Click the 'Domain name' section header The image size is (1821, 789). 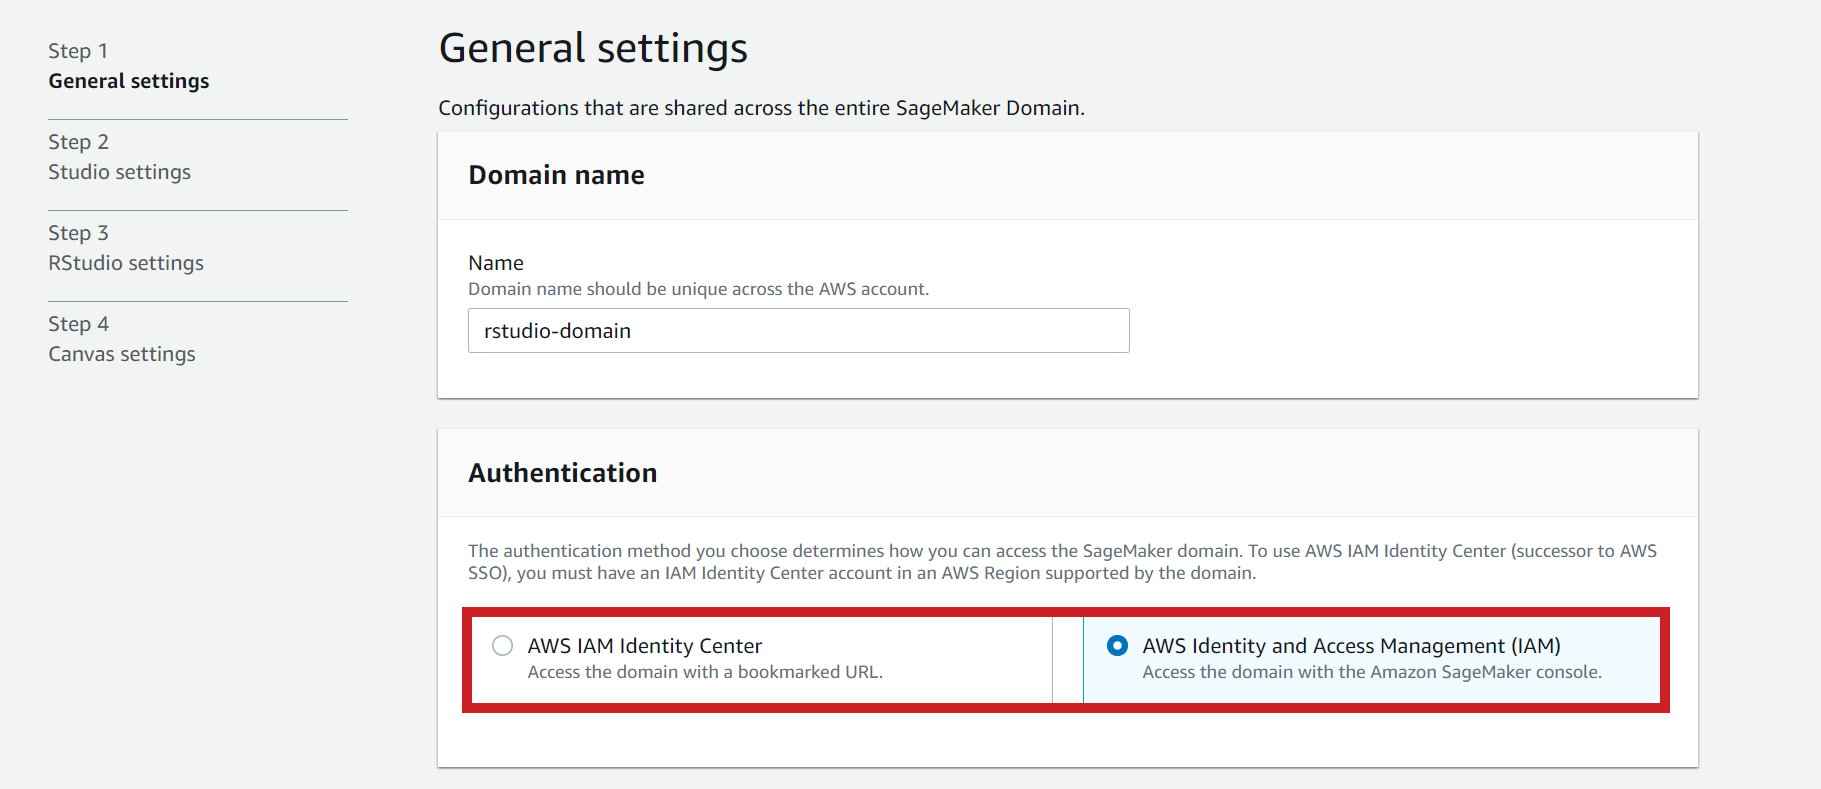click(x=556, y=175)
